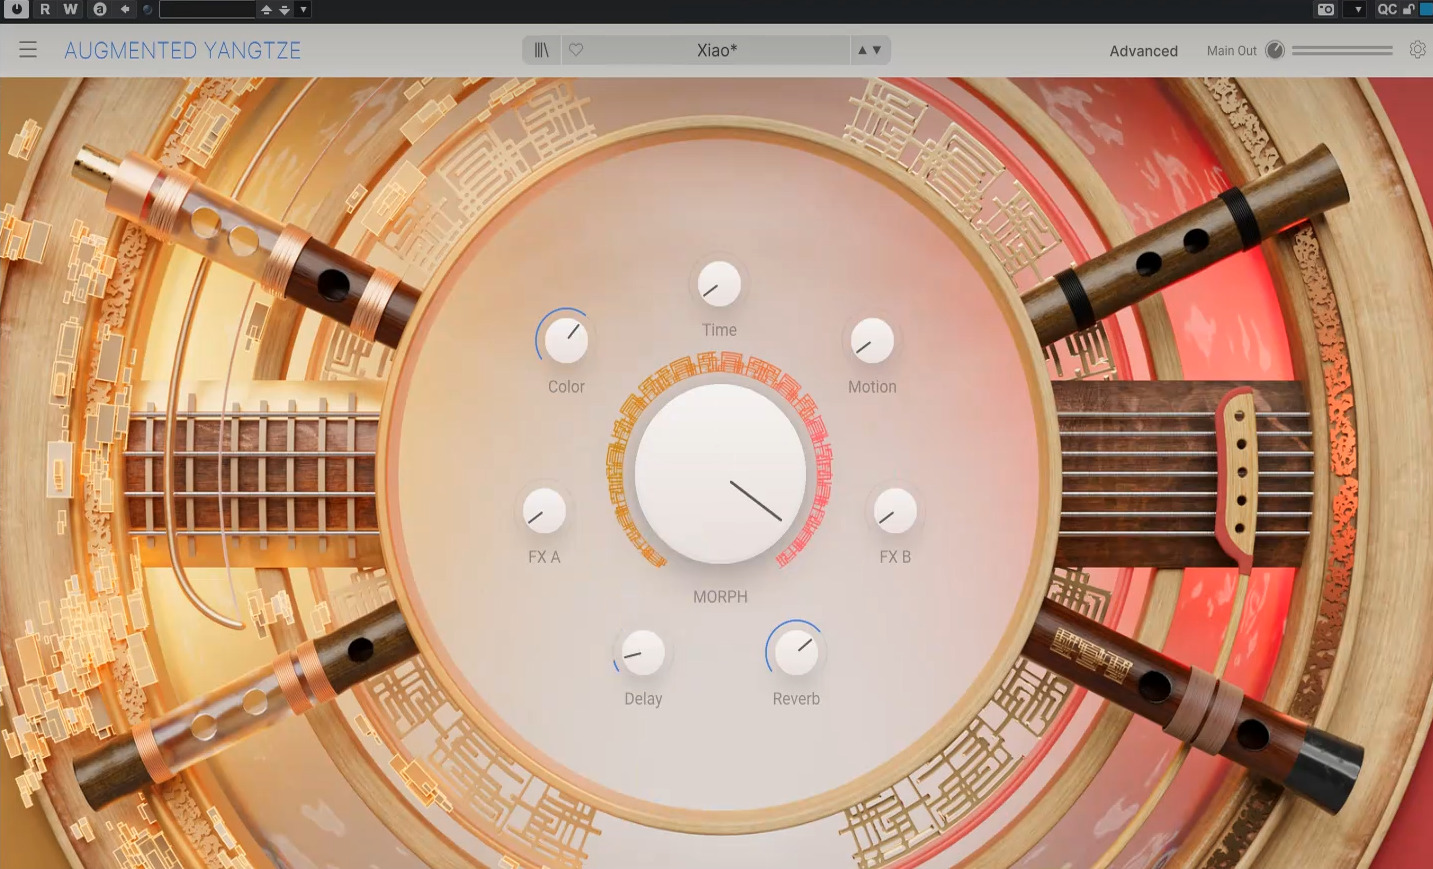Click the Xiao preset name field
The width and height of the screenshot is (1433, 869).
pyautogui.click(x=716, y=50)
